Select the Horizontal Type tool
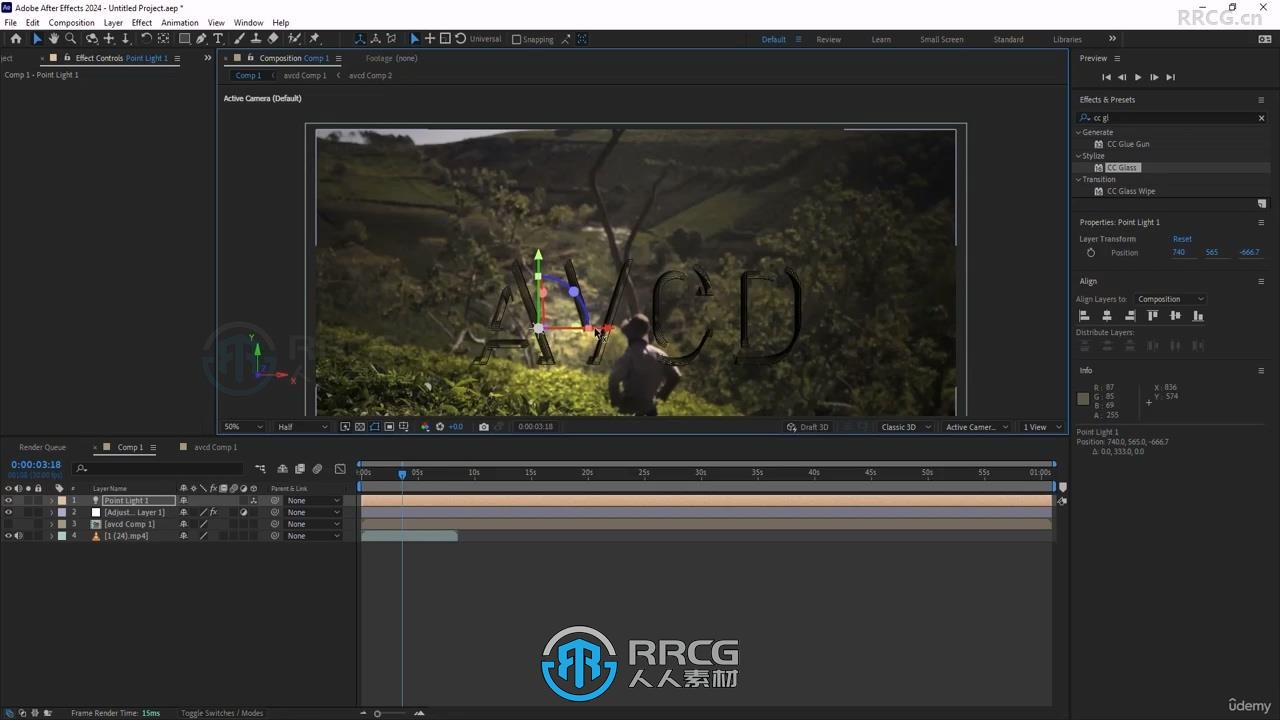Screen dimensions: 1280x720 [218, 39]
